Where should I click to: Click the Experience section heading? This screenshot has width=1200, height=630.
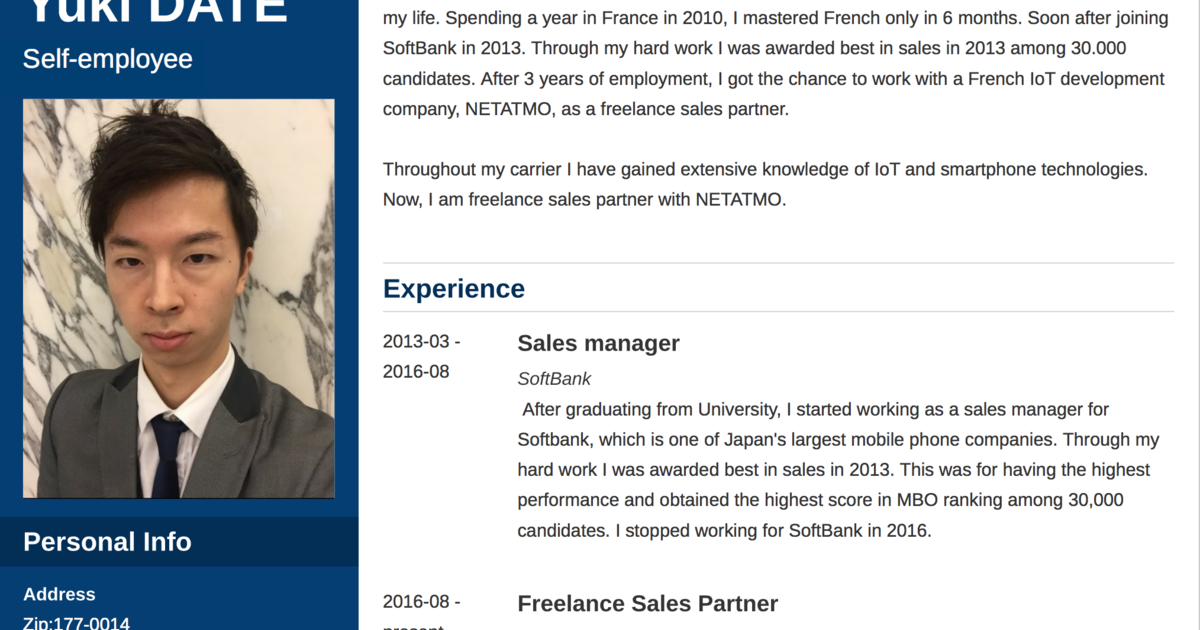pyautogui.click(x=454, y=288)
